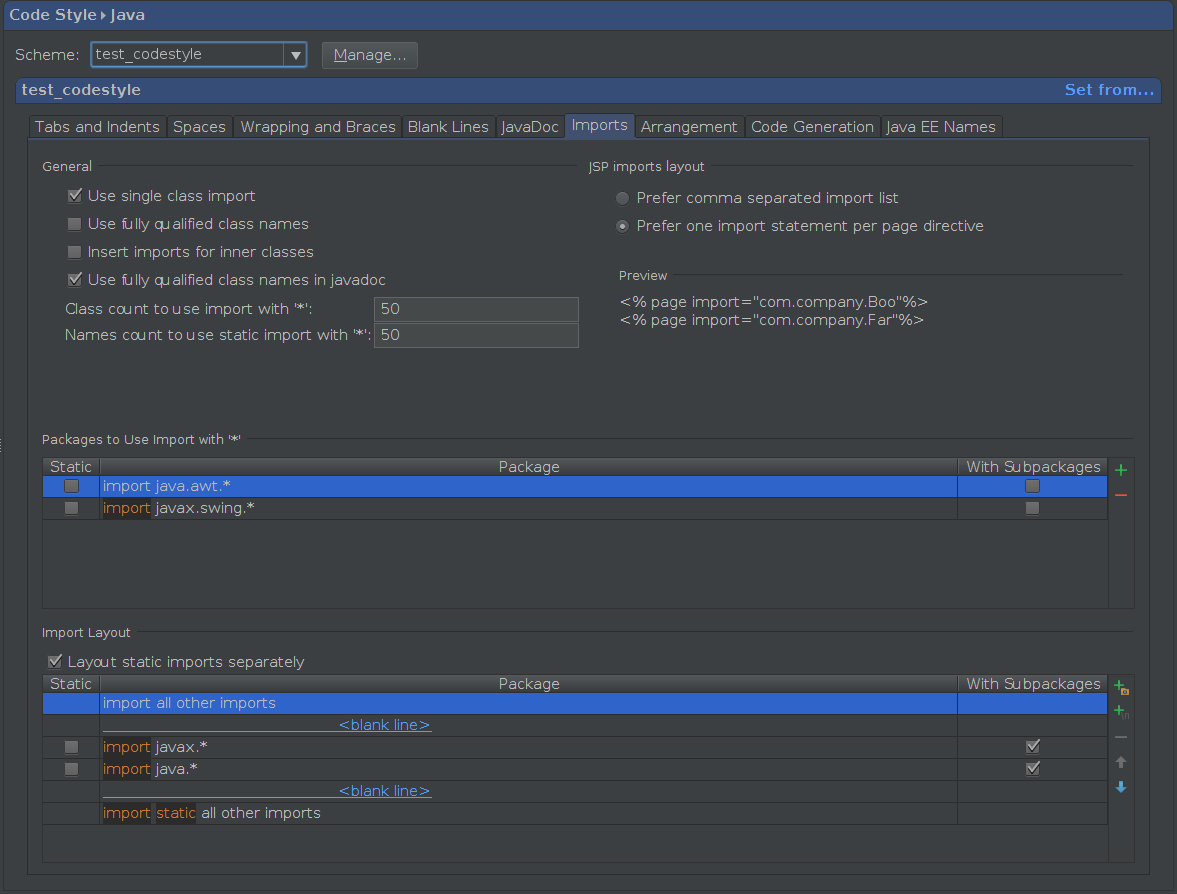1177x894 pixels.
Task: Switch to the Code Generation tab
Action: tap(812, 126)
